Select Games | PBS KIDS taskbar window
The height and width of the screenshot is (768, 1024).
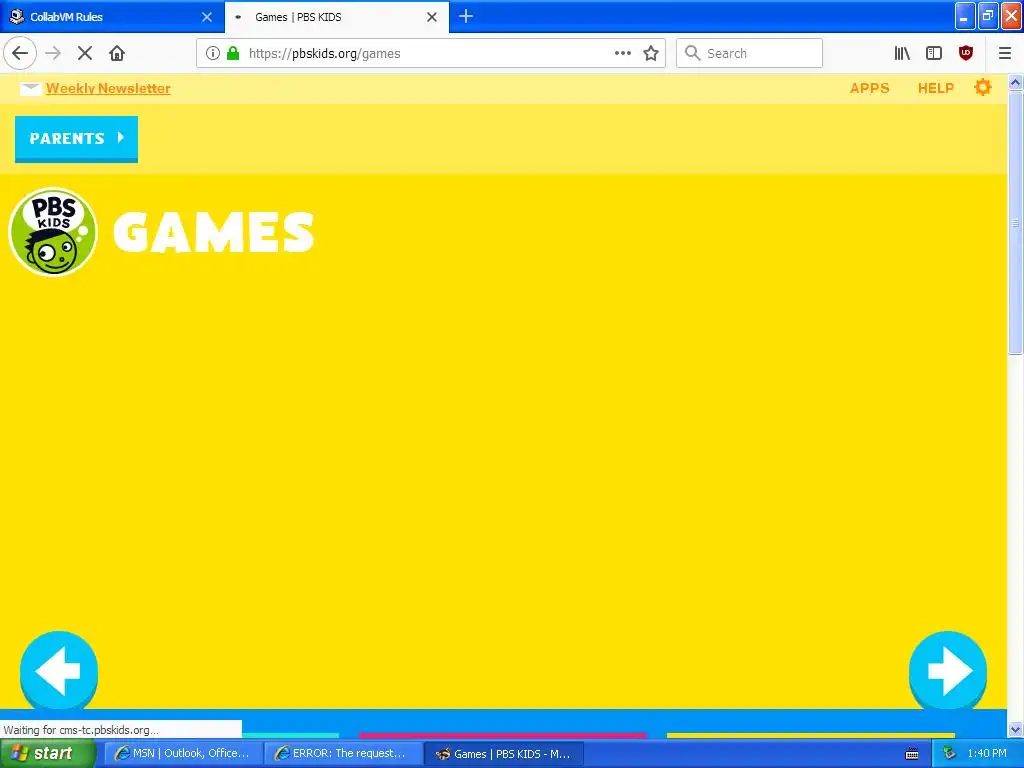[x=504, y=753]
